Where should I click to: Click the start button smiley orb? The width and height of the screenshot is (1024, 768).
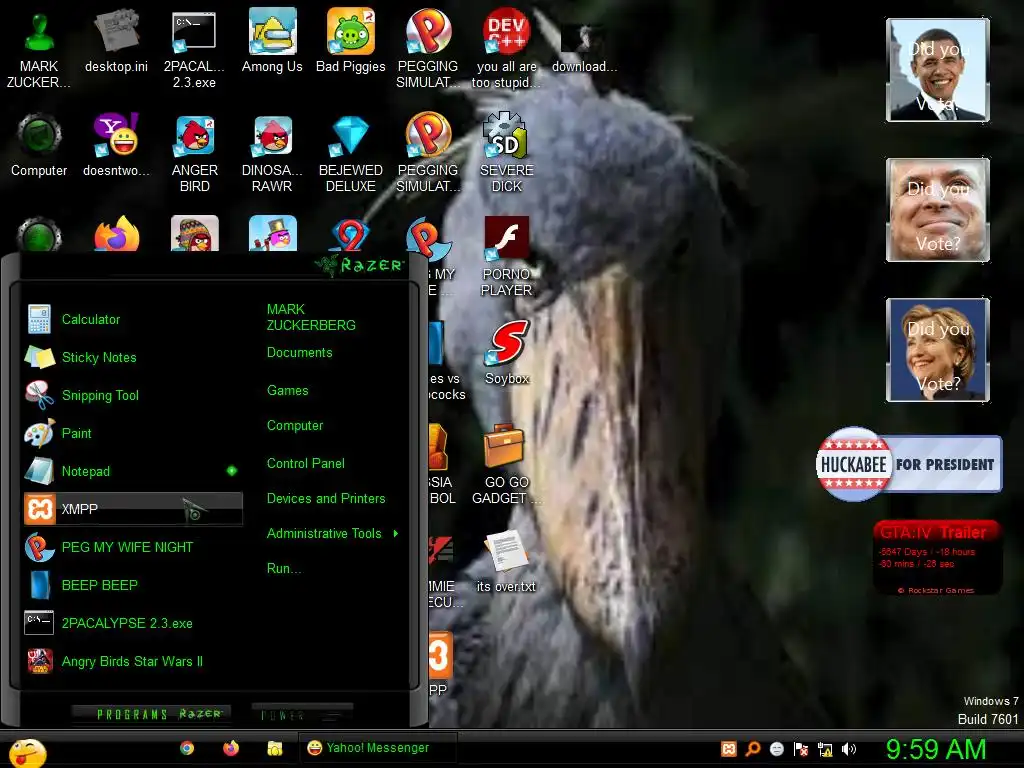28,752
